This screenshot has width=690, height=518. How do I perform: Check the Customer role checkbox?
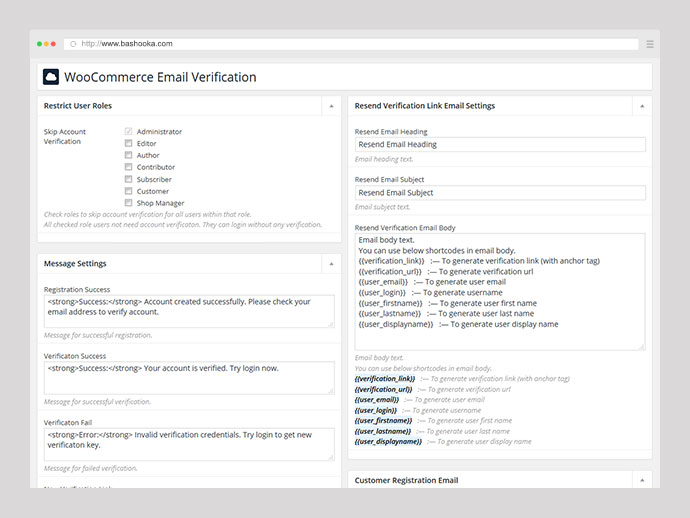pyautogui.click(x=128, y=191)
